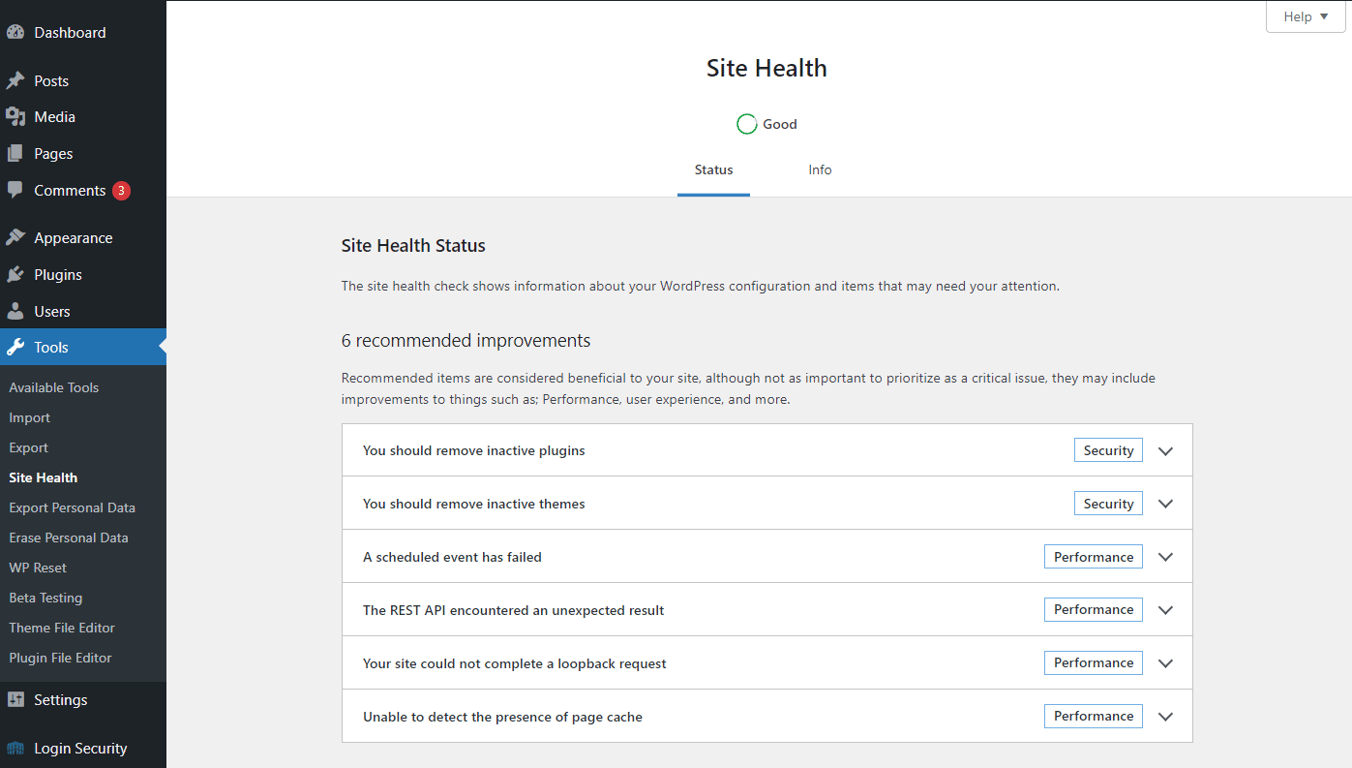Click the Users icon in sidebar
Screen dimensions: 1352x768
pyautogui.click(x=16, y=310)
